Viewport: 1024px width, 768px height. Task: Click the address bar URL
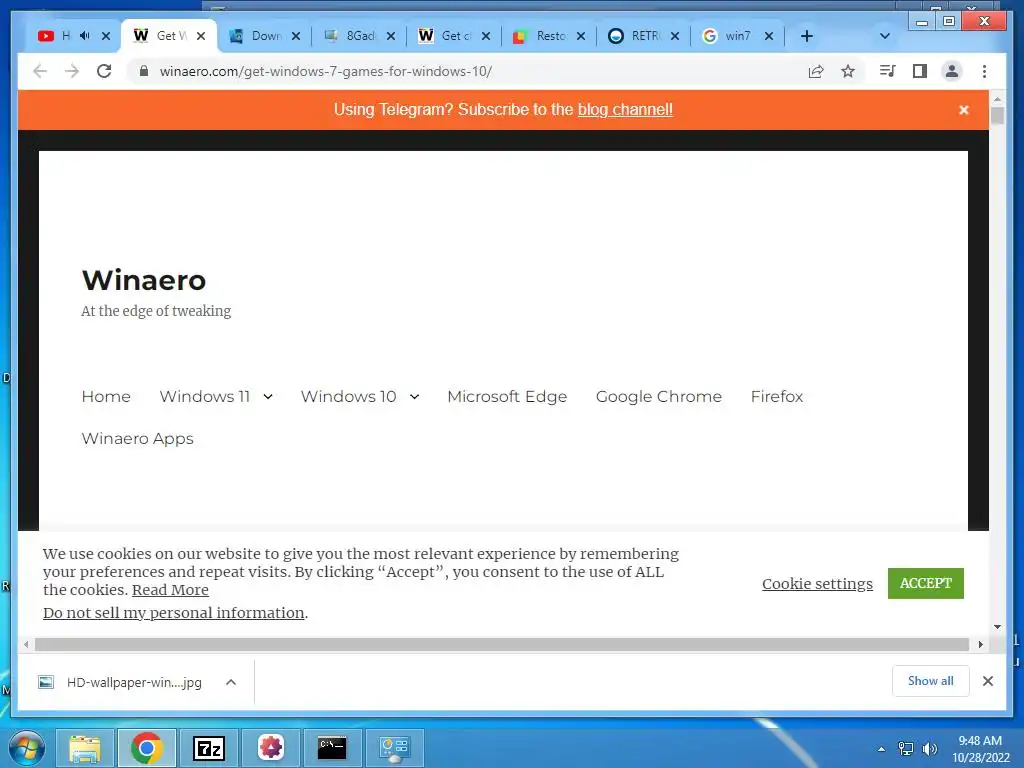tap(326, 71)
